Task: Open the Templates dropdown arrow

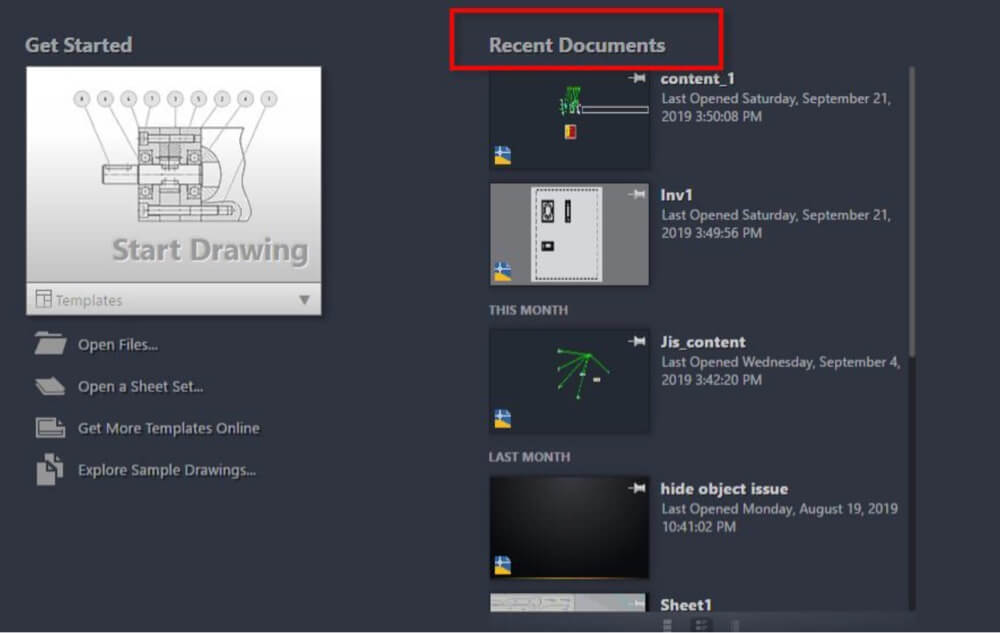Action: point(307,299)
